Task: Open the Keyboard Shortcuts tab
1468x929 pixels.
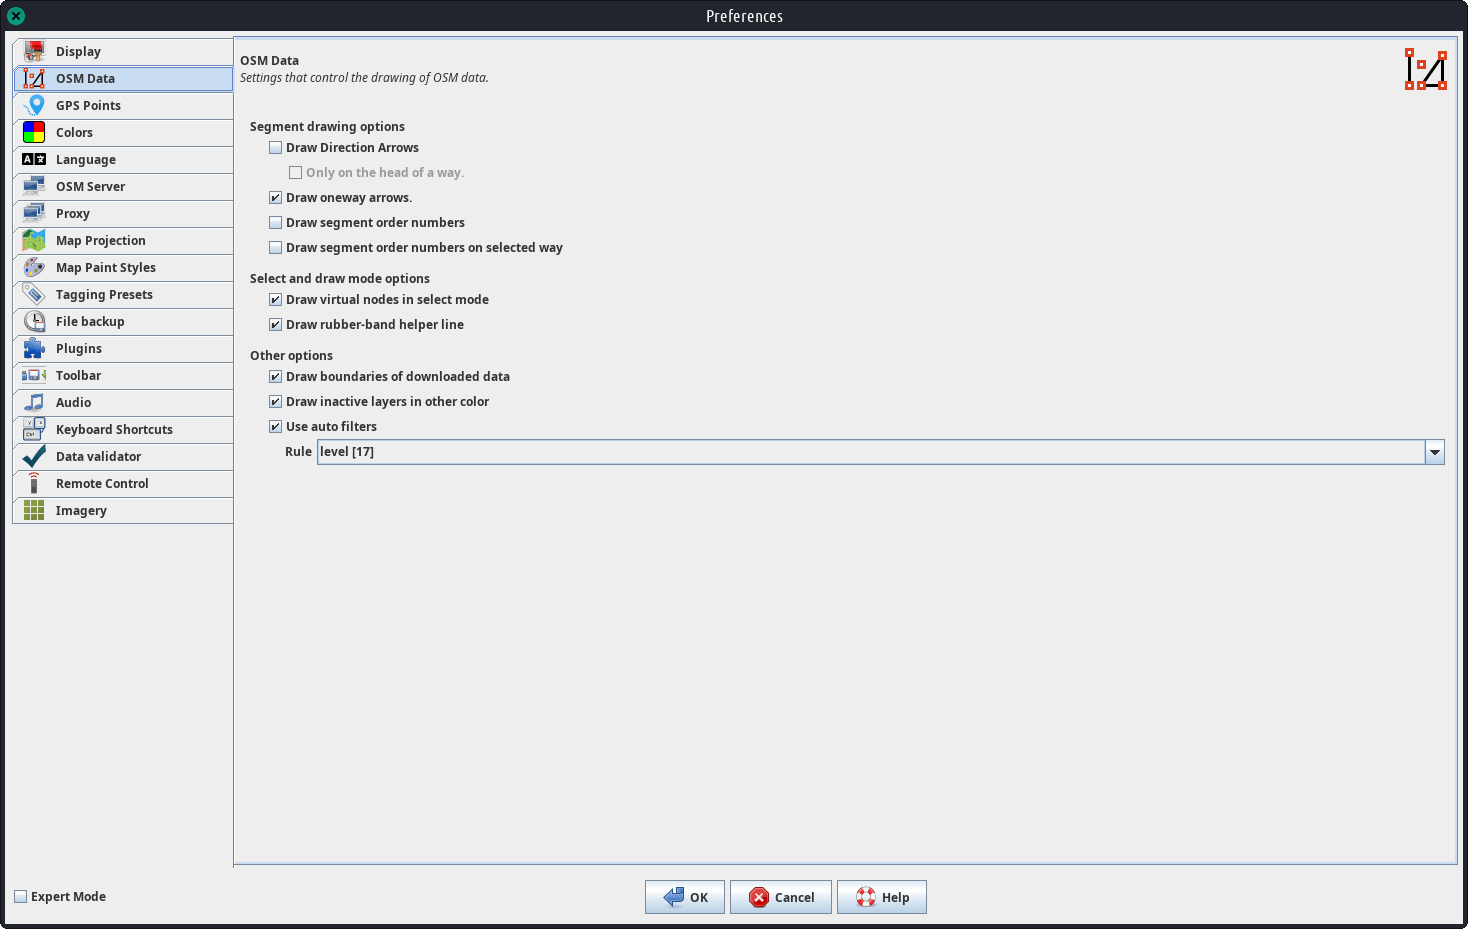Action: [x=123, y=429]
